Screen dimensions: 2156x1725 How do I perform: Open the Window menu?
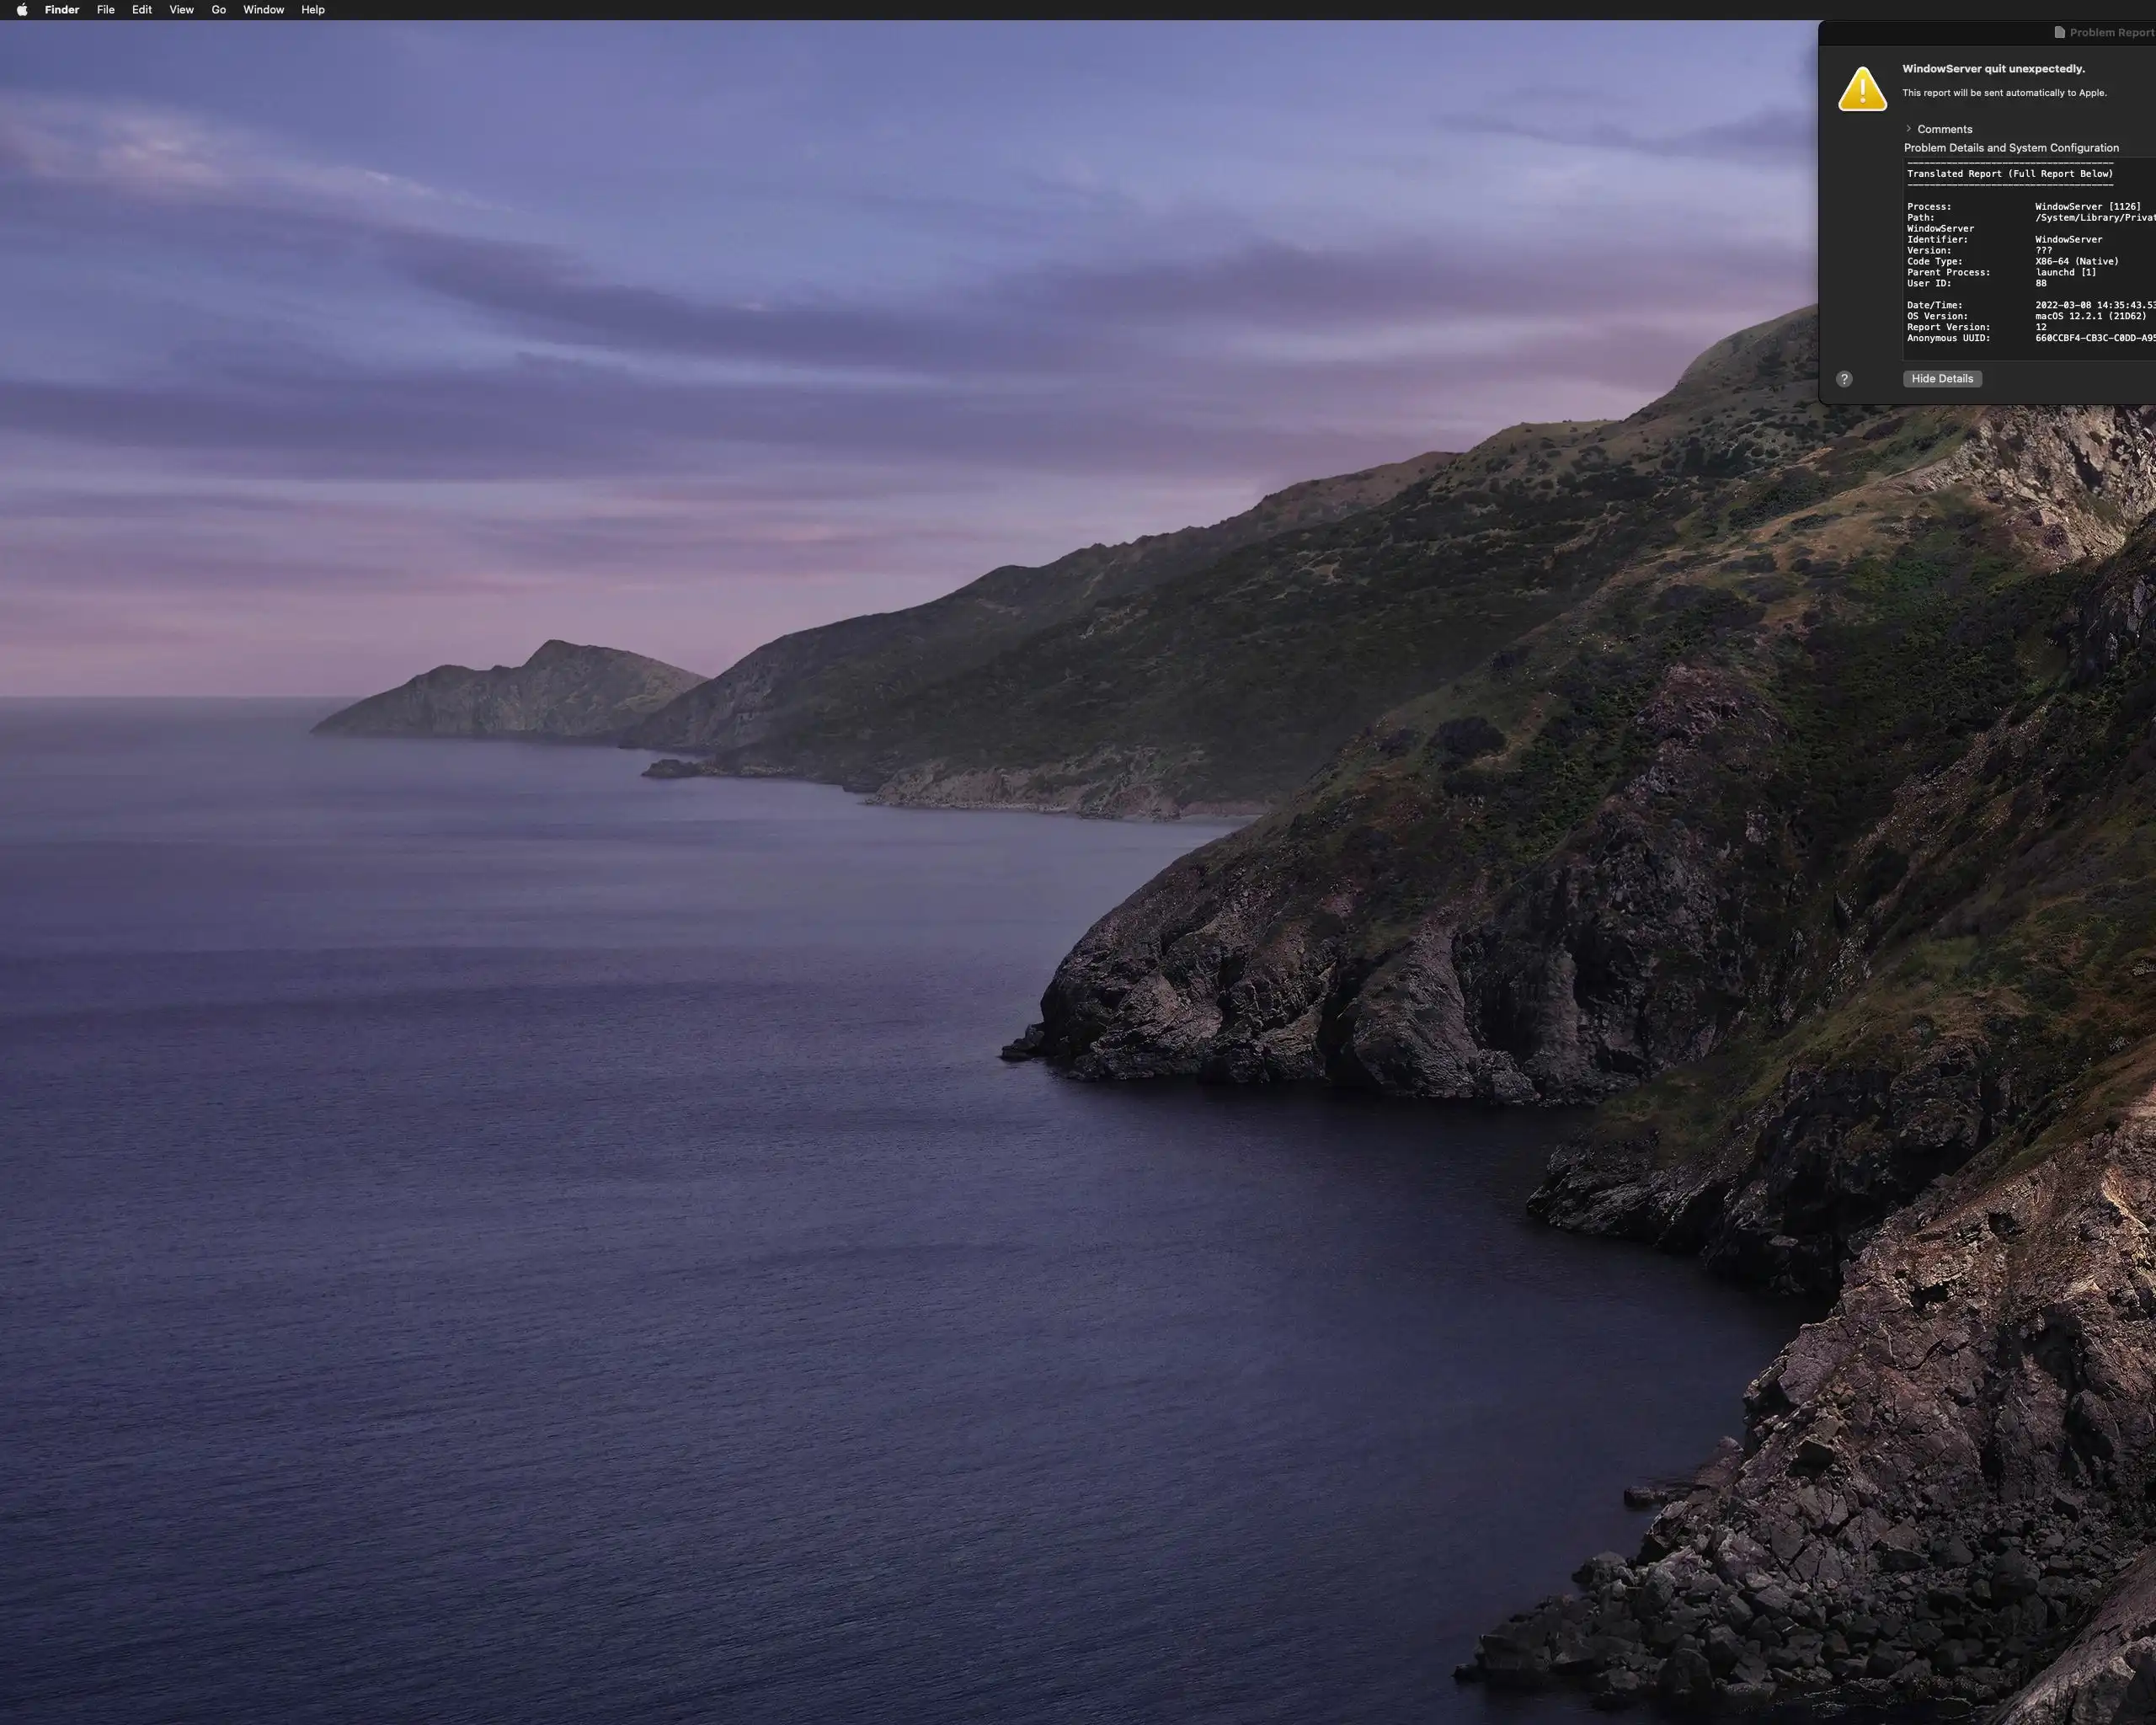[x=263, y=10]
